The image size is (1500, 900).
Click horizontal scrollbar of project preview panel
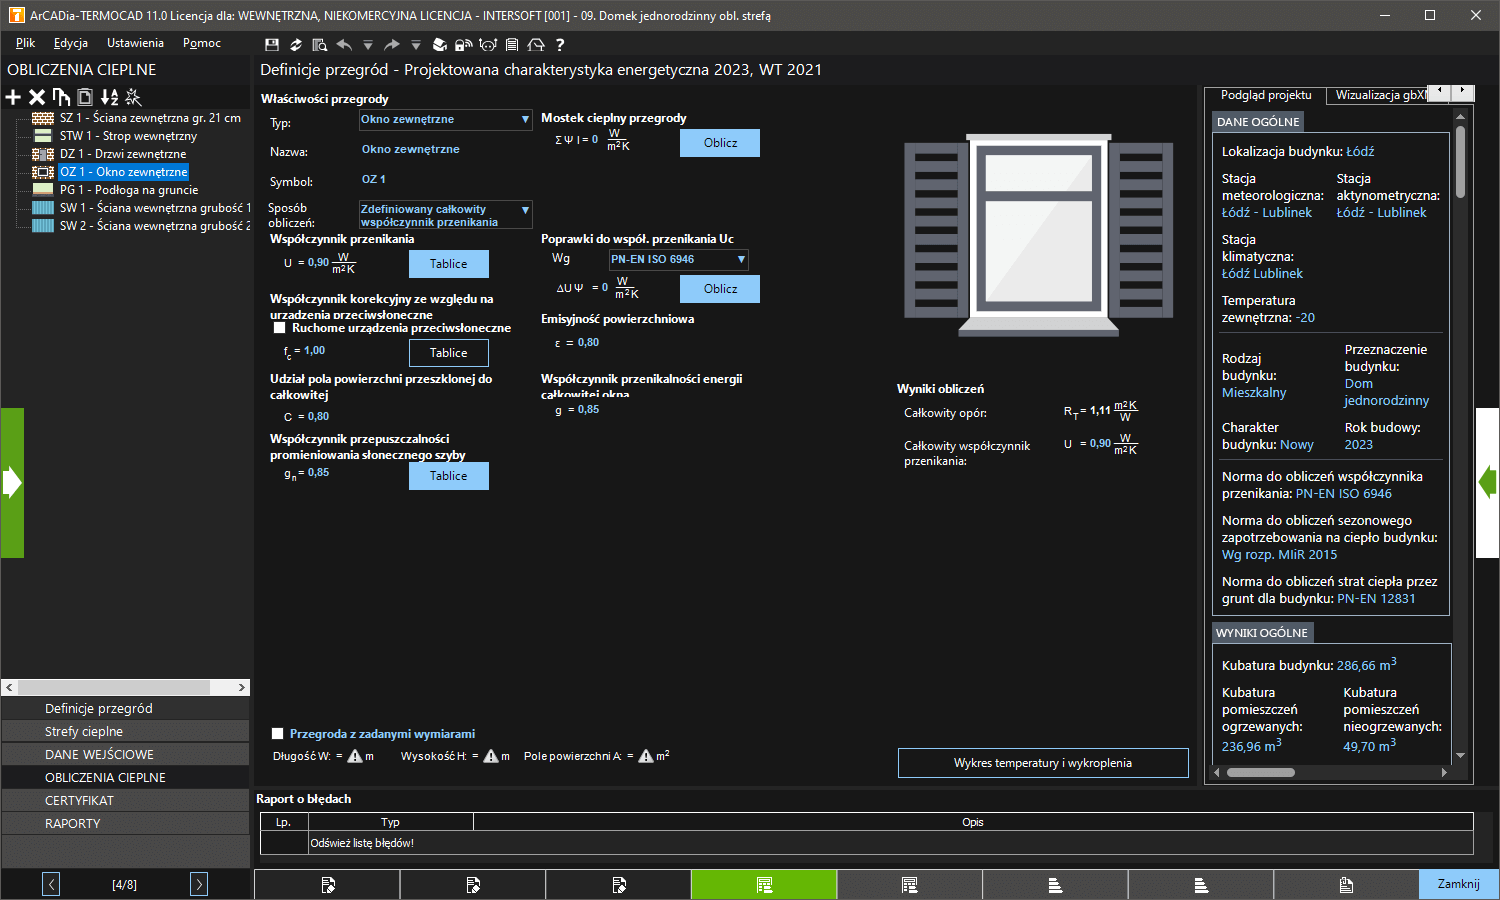tap(1330, 772)
